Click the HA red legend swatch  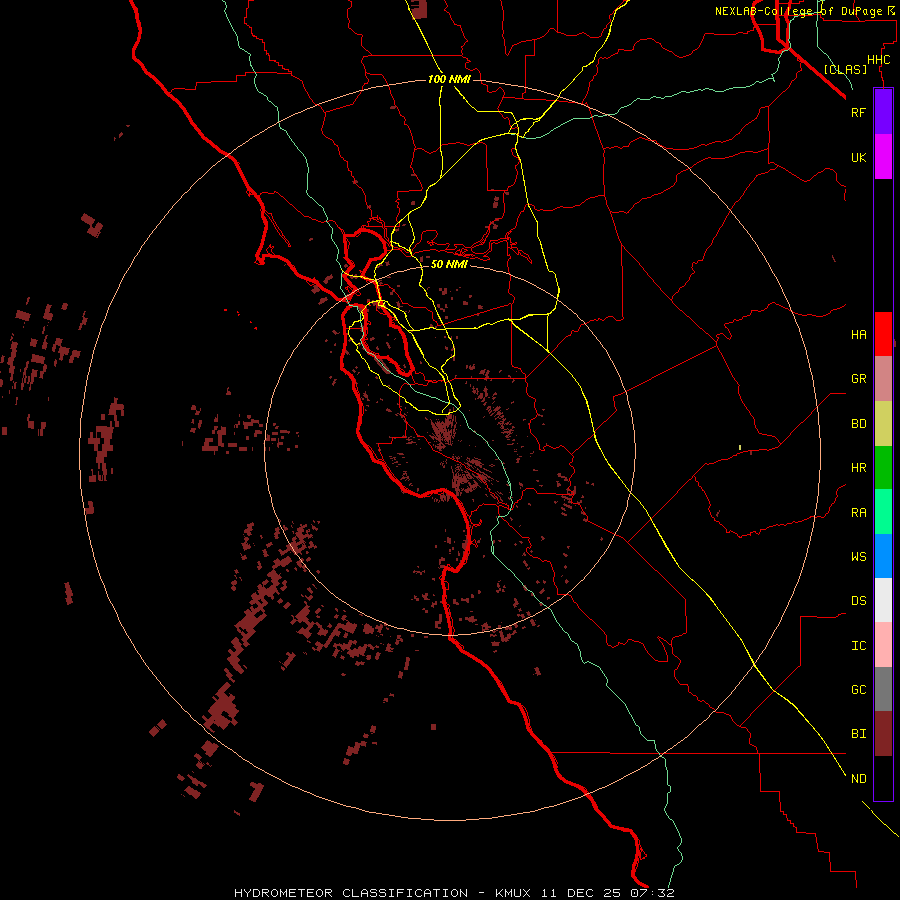pyautogui.click(x=883, y=334)
